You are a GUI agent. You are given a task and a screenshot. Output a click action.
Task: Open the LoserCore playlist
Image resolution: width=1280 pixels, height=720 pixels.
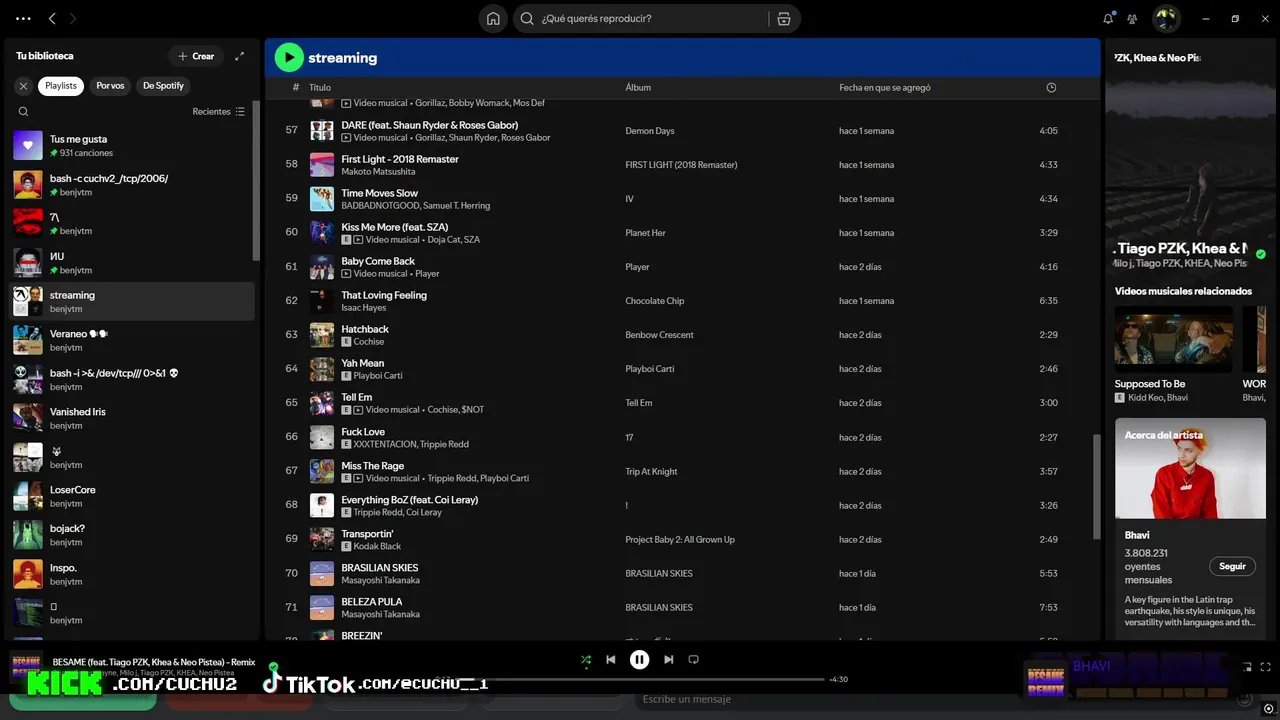point(132,496)
